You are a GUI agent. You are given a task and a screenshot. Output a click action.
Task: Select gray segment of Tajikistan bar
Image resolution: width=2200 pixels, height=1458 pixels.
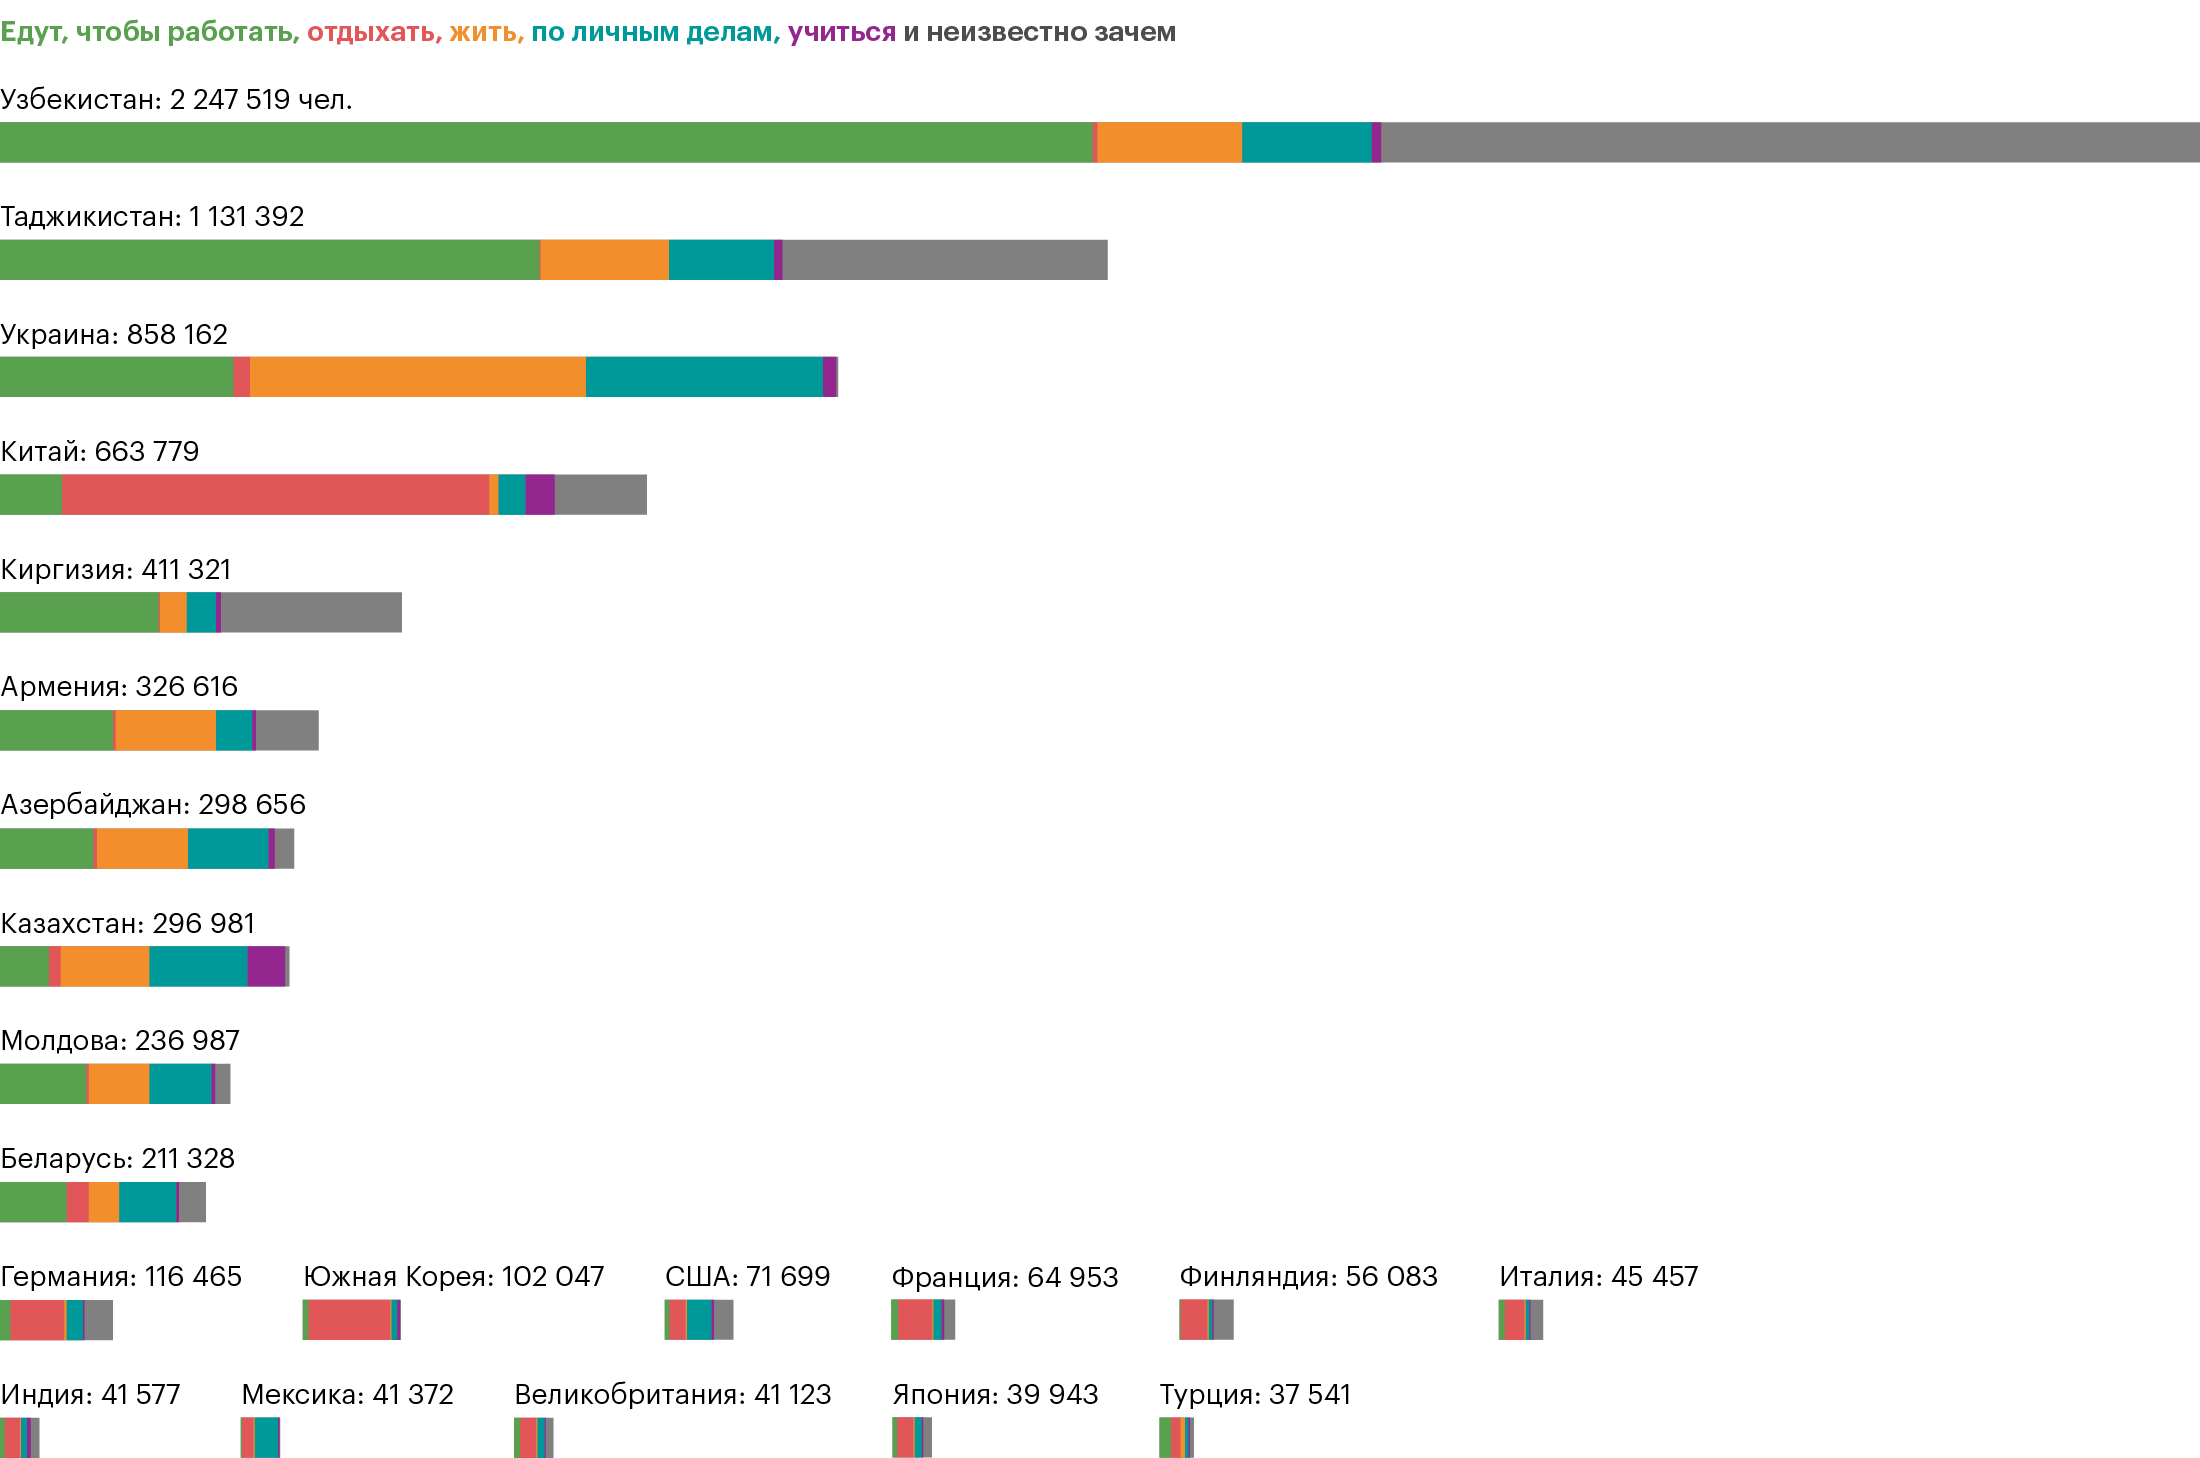[x=945, y=259]
